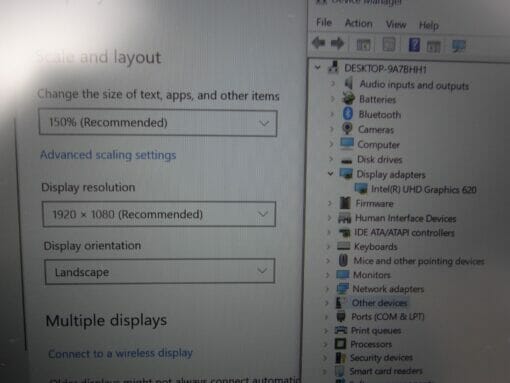The image size is (510, 383).
Task: Select the Intel(R) UHD Graphics 620 adapter icon
Action: [361, 188]
